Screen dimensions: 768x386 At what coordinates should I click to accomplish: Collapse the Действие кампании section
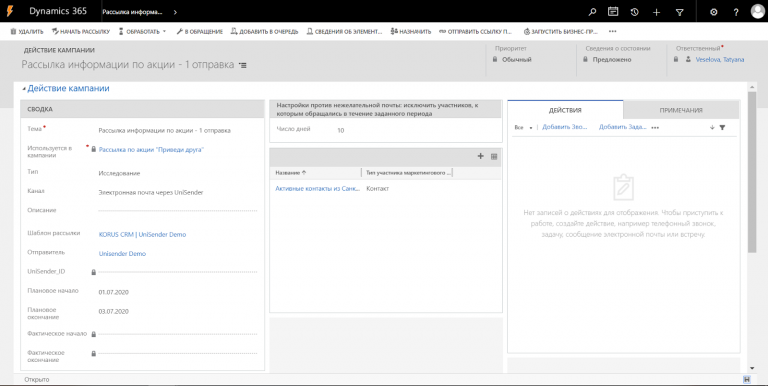[x=24, y=89]
